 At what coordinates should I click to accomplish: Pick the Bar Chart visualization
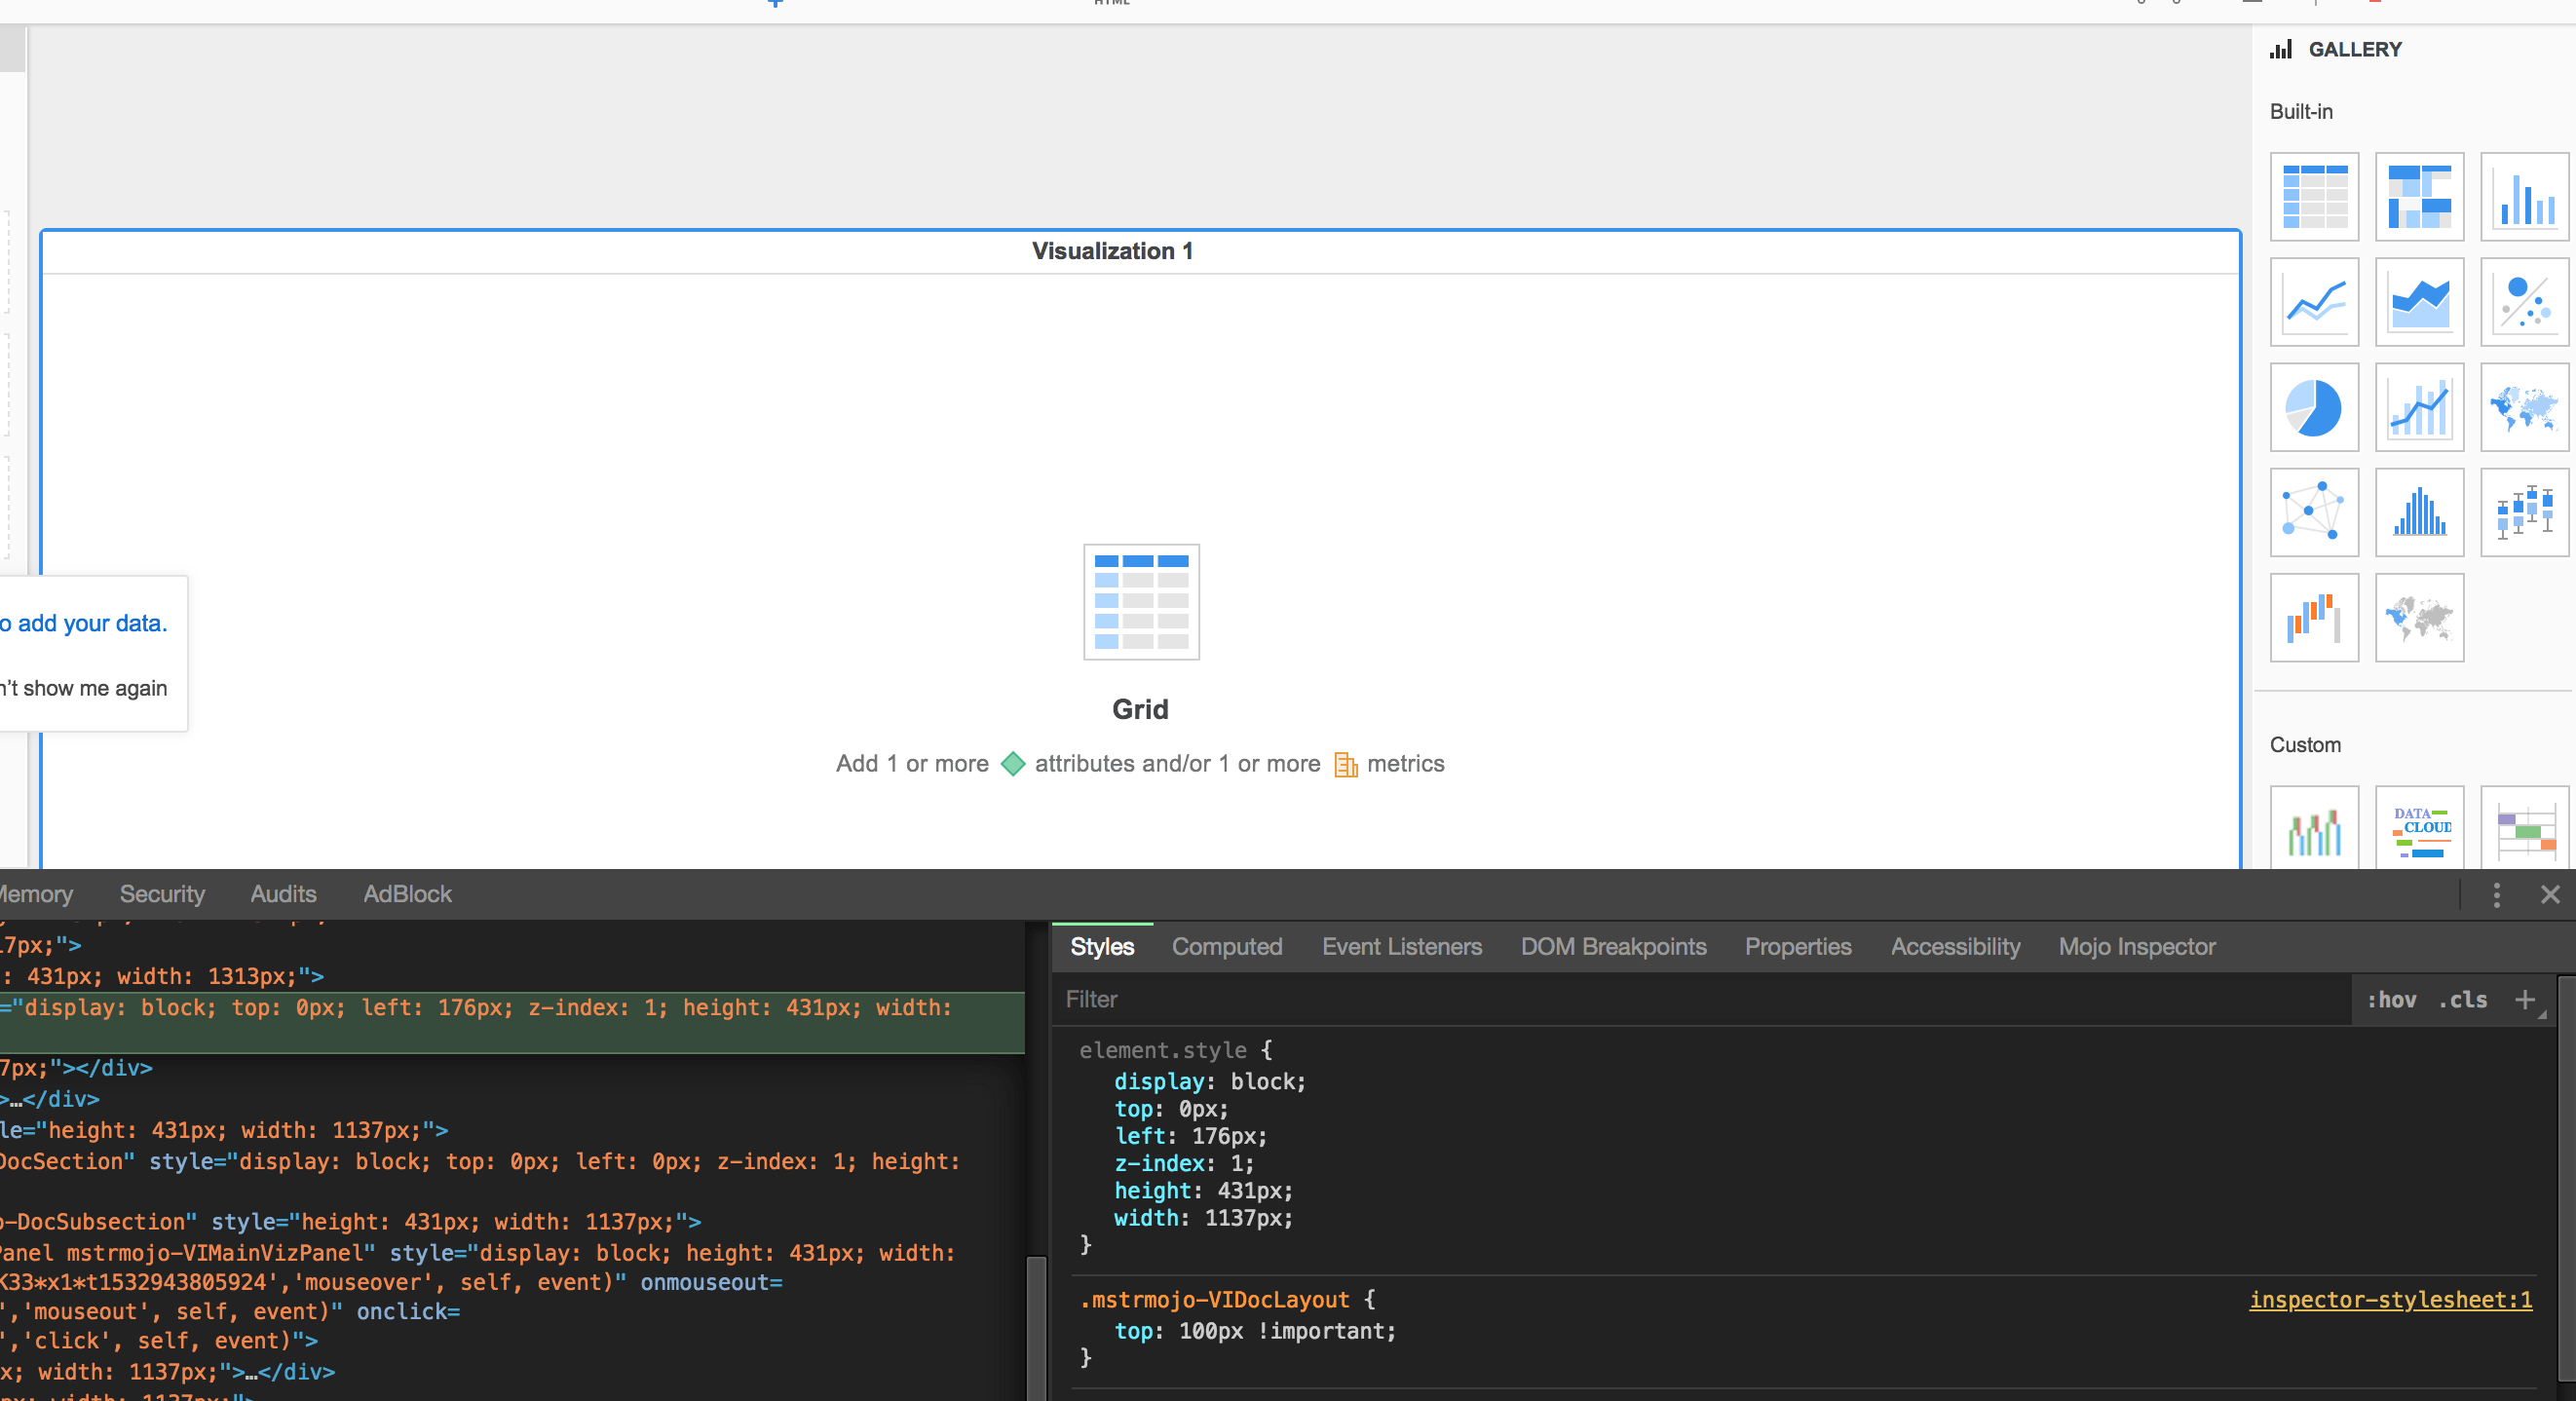tap(2524, 197)
